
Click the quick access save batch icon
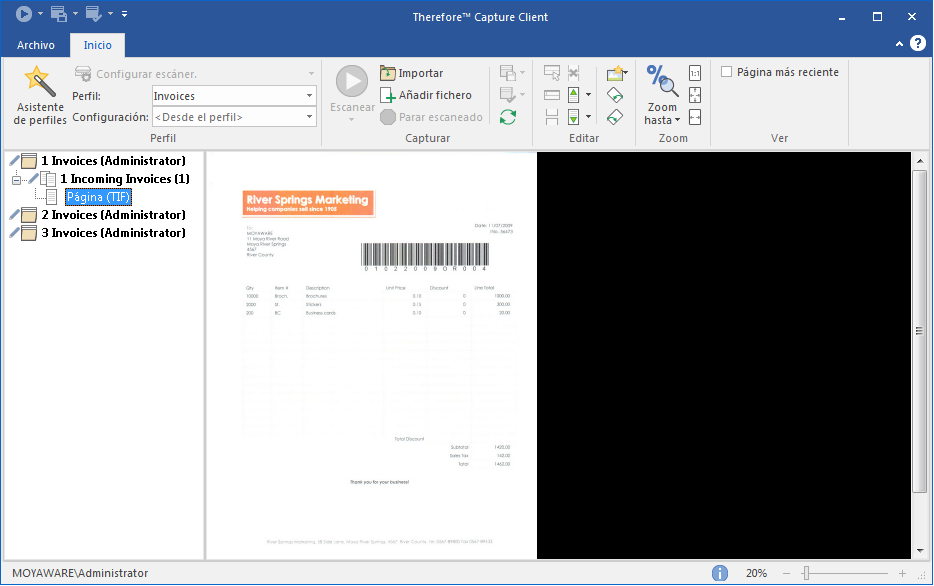[59, 14]
